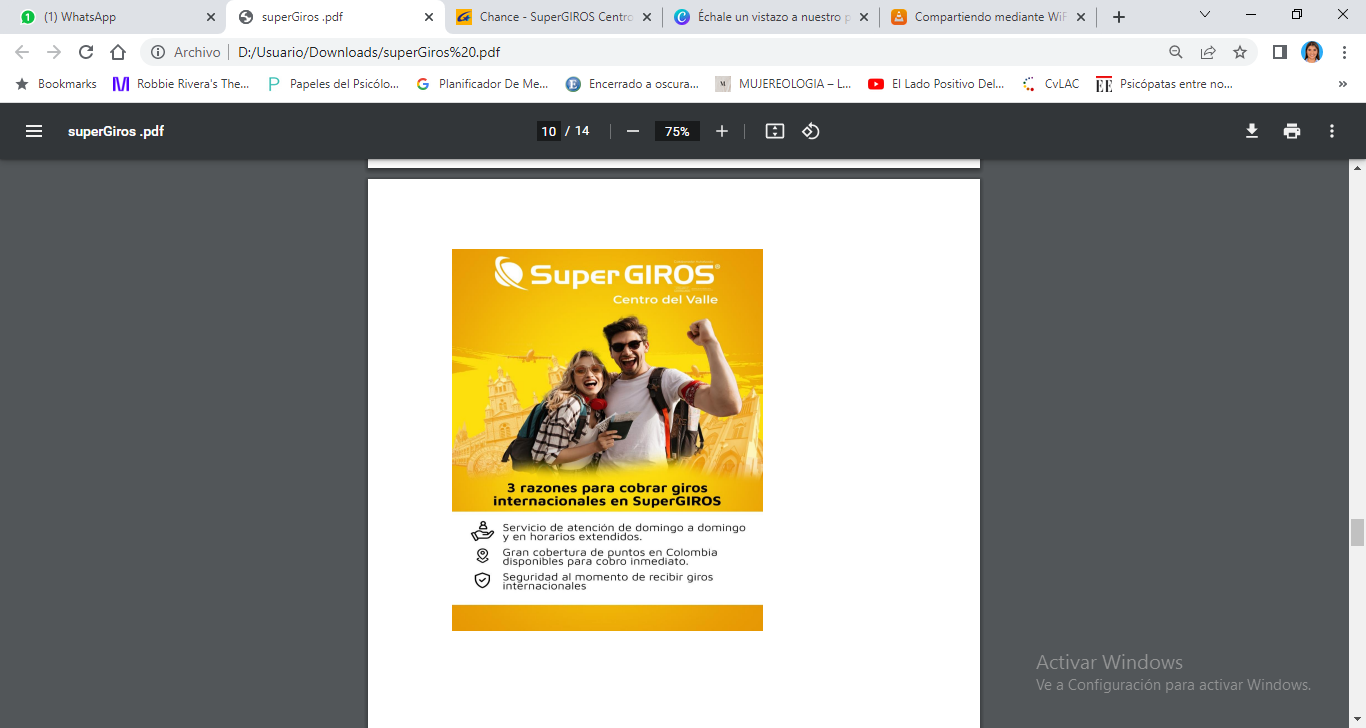Open the PDF viewer more actions menu
Viewport: 1366px width, 728px height.
pyautogui.click(x=1332, y=131)
